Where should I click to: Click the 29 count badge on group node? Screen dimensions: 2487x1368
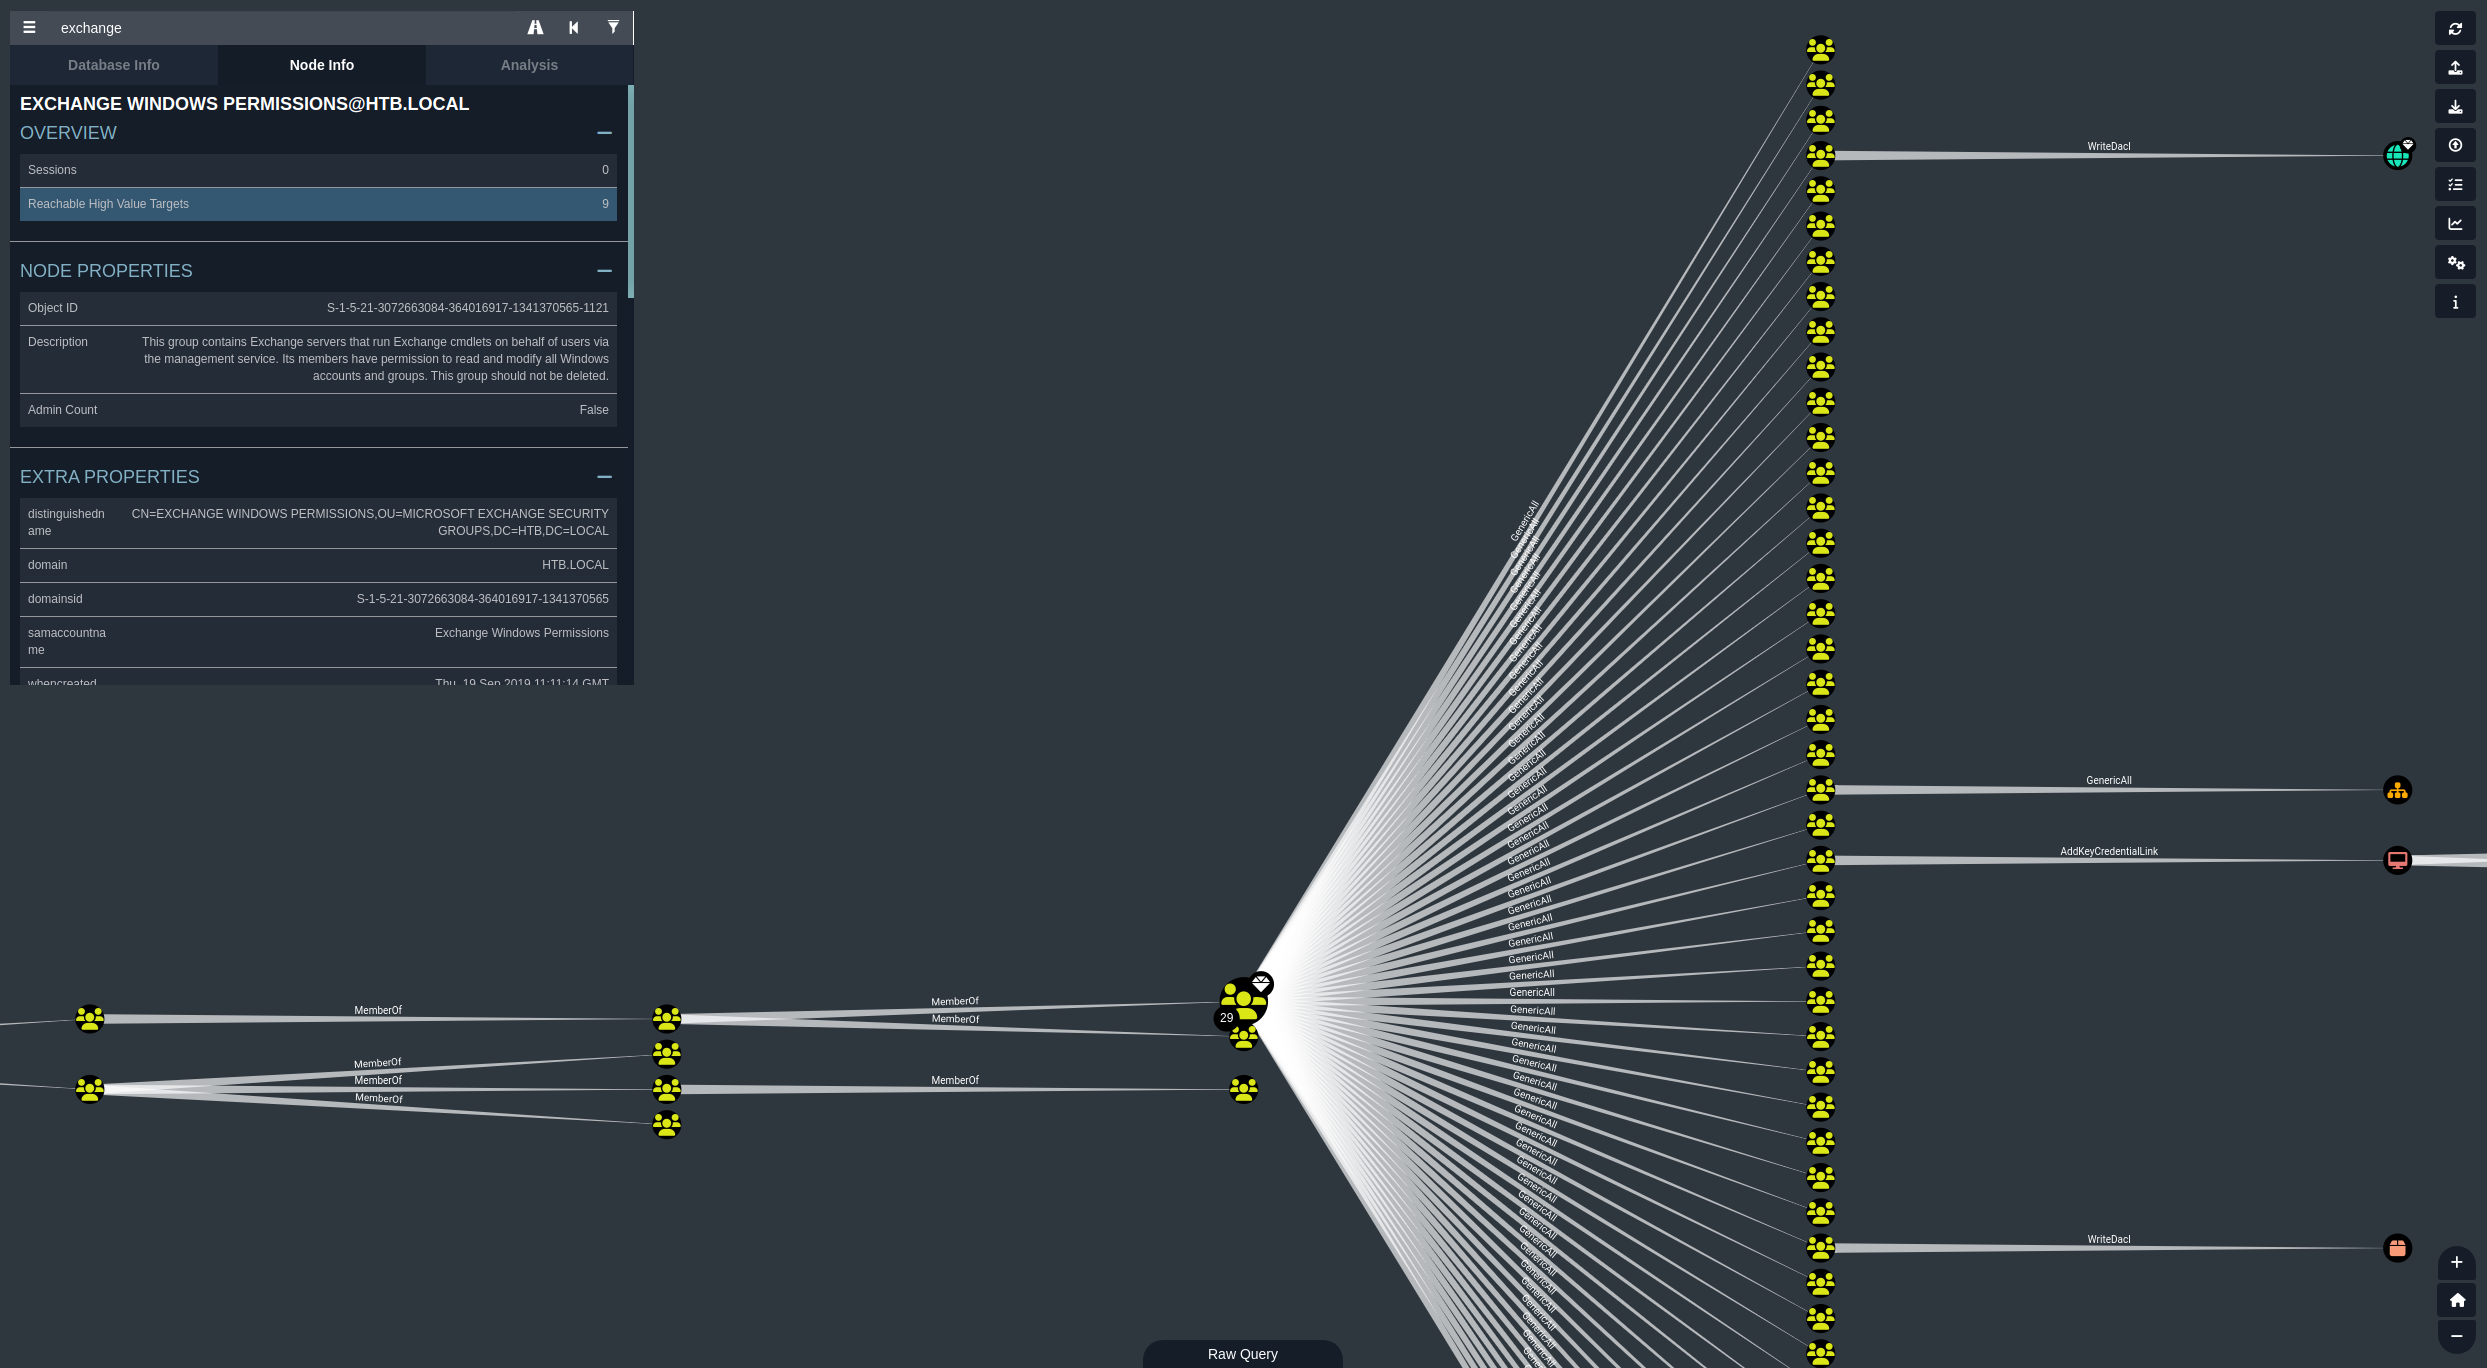click(1226, 1018)
